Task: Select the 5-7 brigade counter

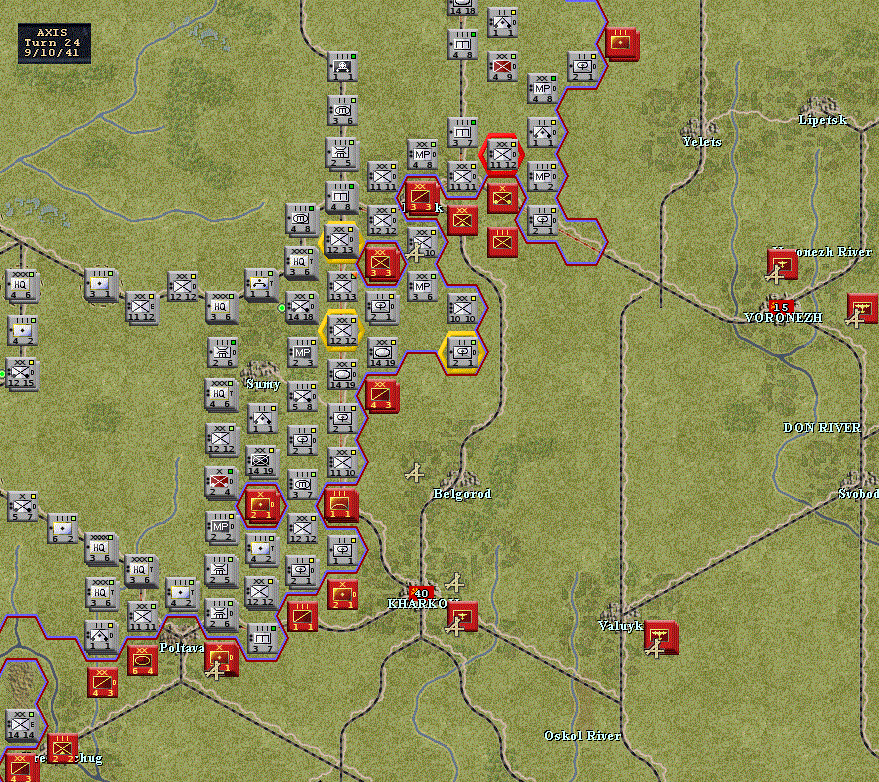Action: pos(22,506)
